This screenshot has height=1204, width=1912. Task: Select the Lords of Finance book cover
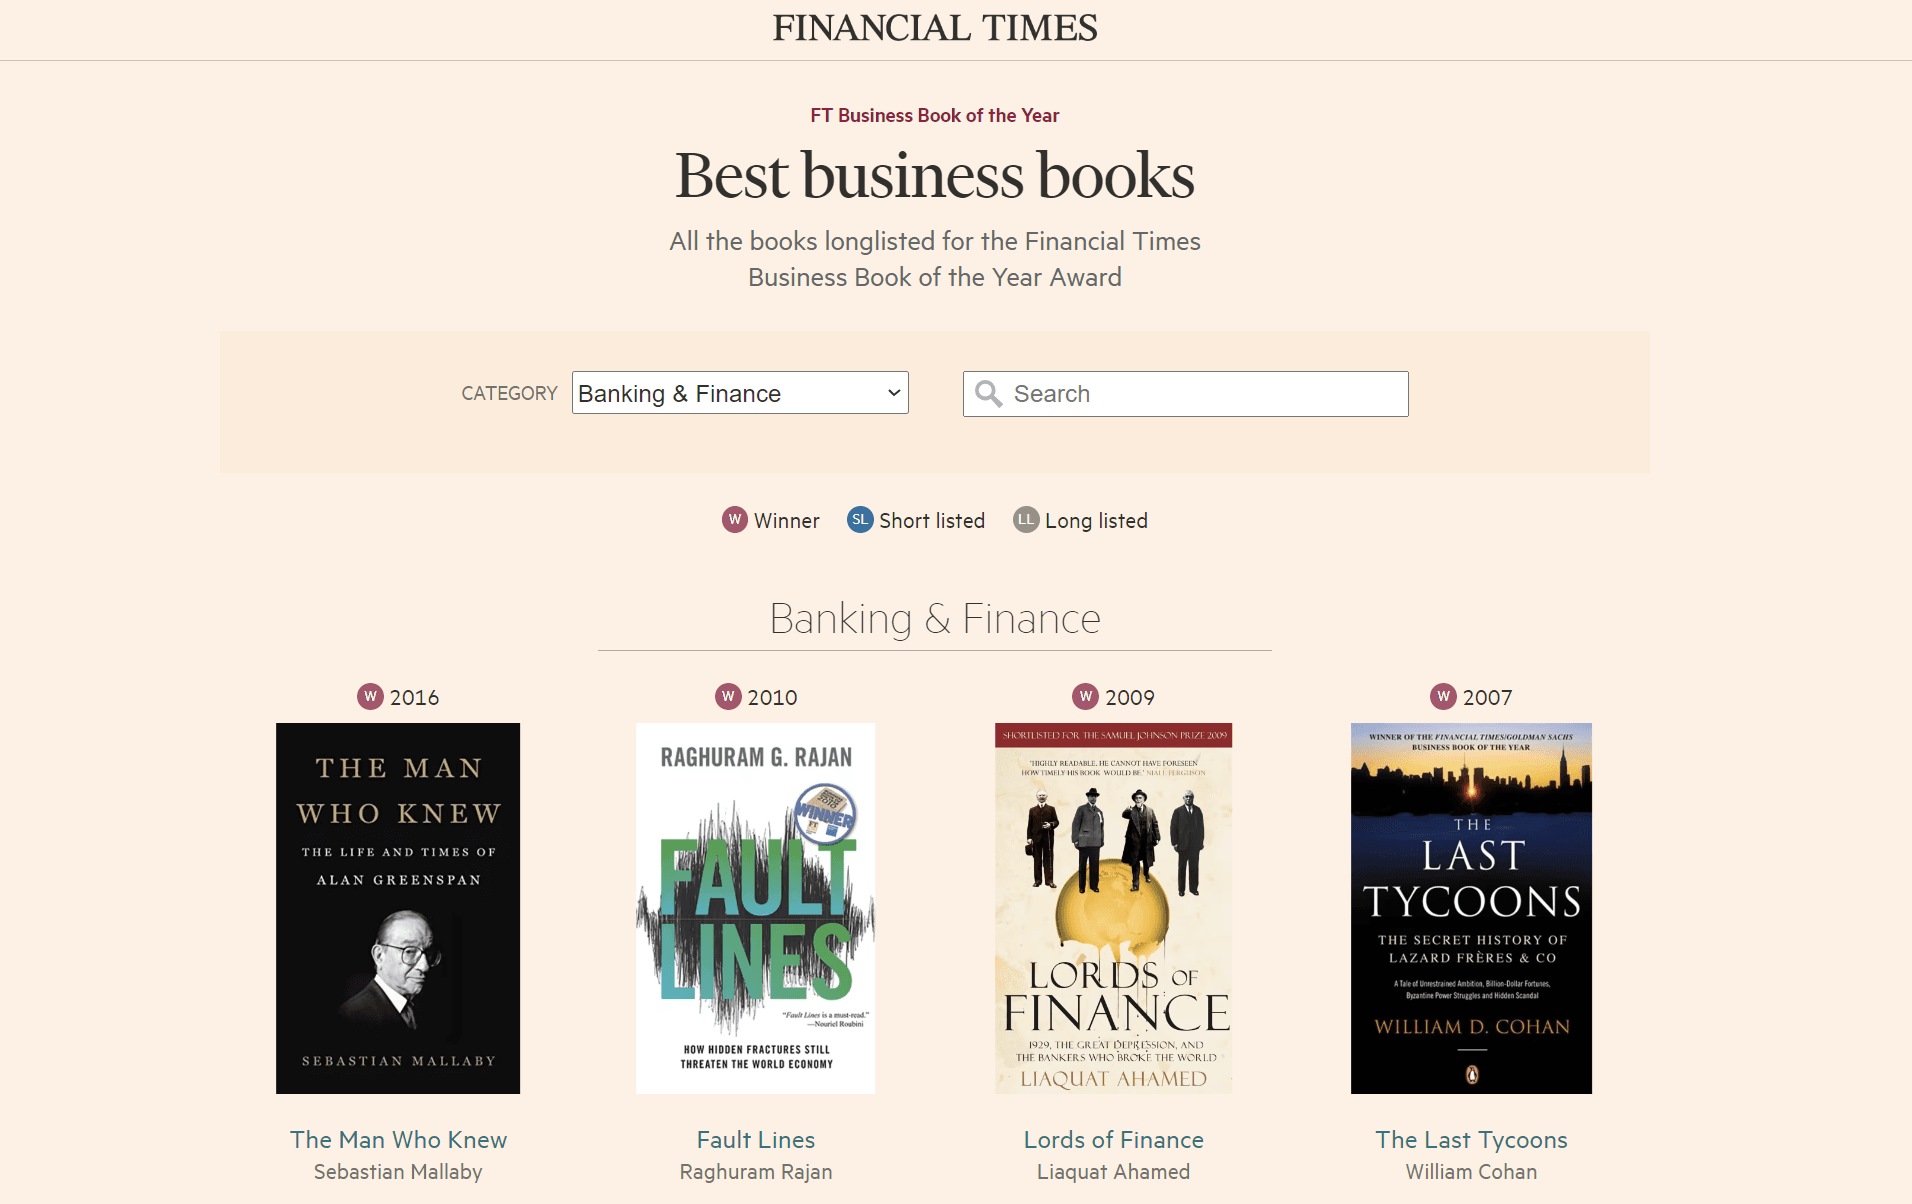[1114, 908]
